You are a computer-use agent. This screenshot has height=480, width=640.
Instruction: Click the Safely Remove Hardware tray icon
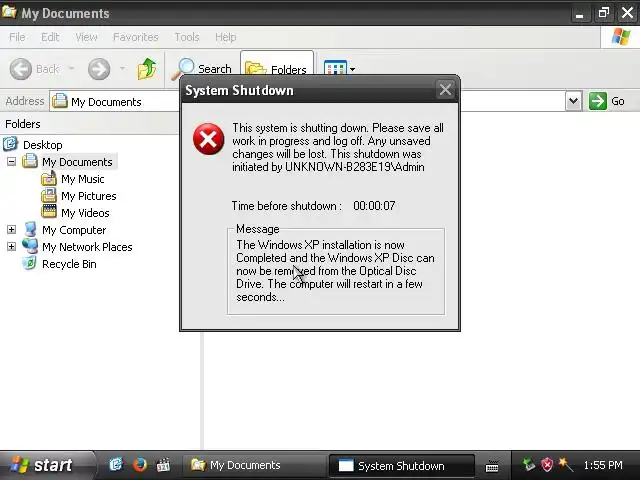[x=529, y=465]
